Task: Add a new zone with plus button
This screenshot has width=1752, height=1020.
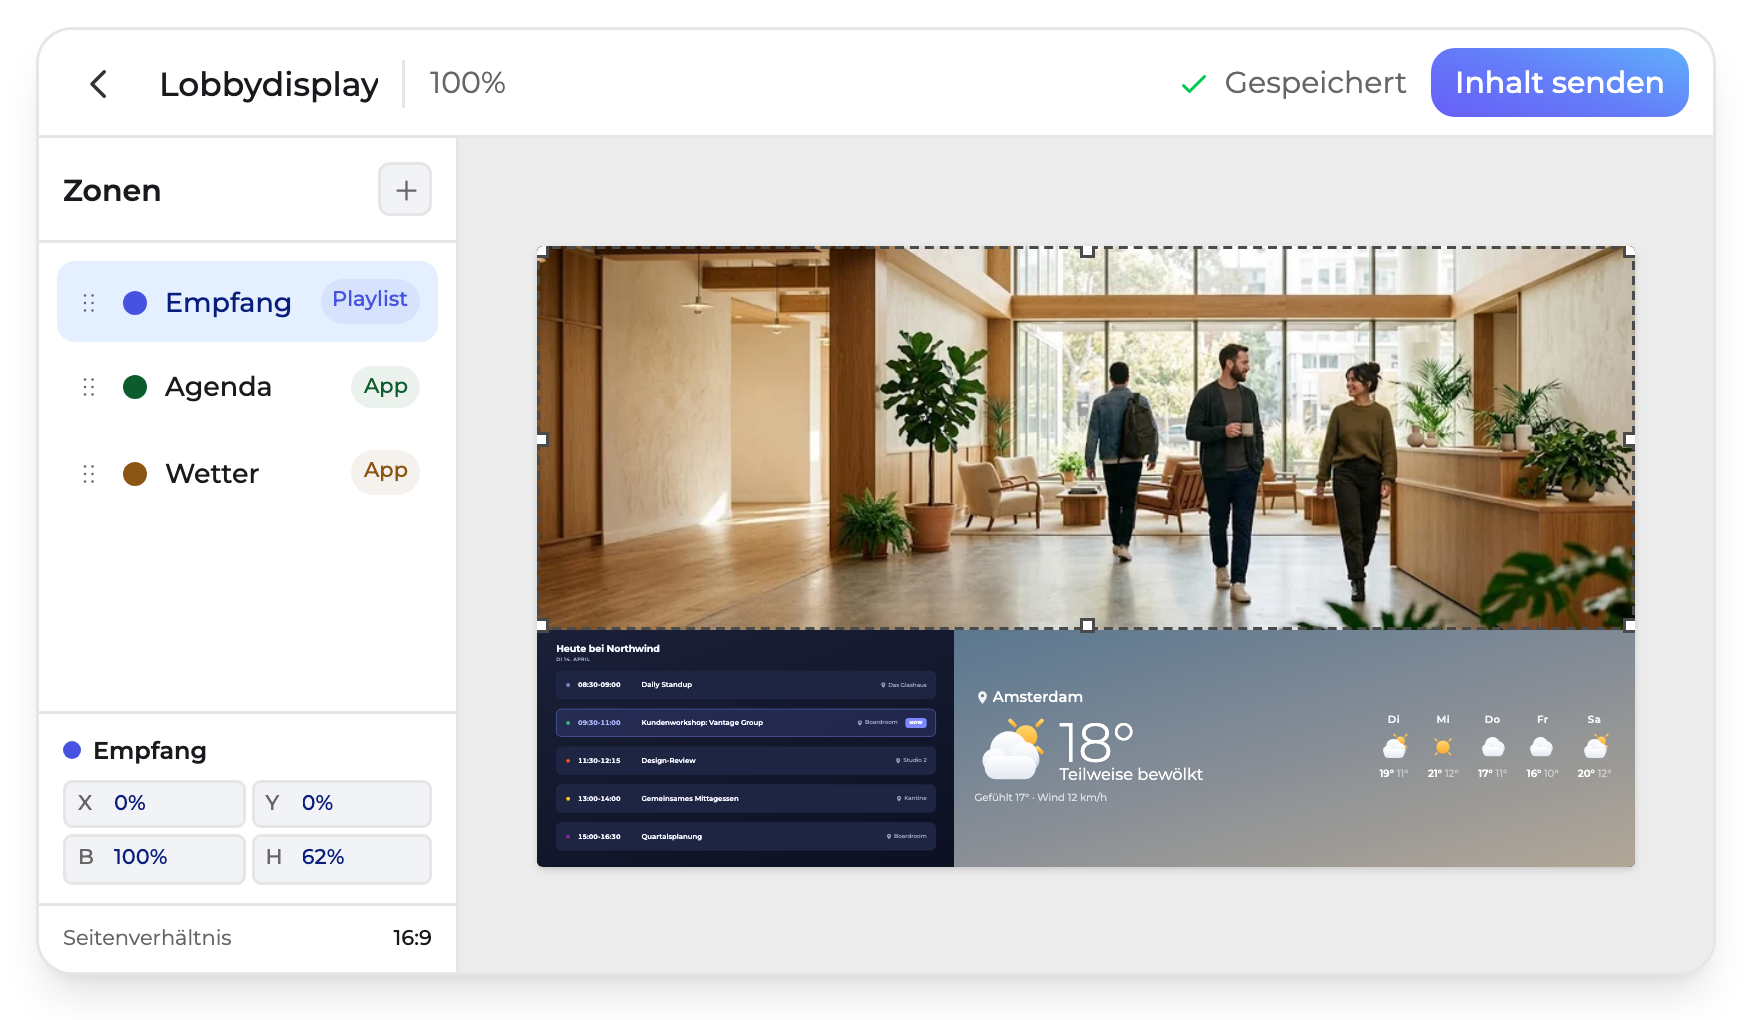Action: click(x=405, y=189)
